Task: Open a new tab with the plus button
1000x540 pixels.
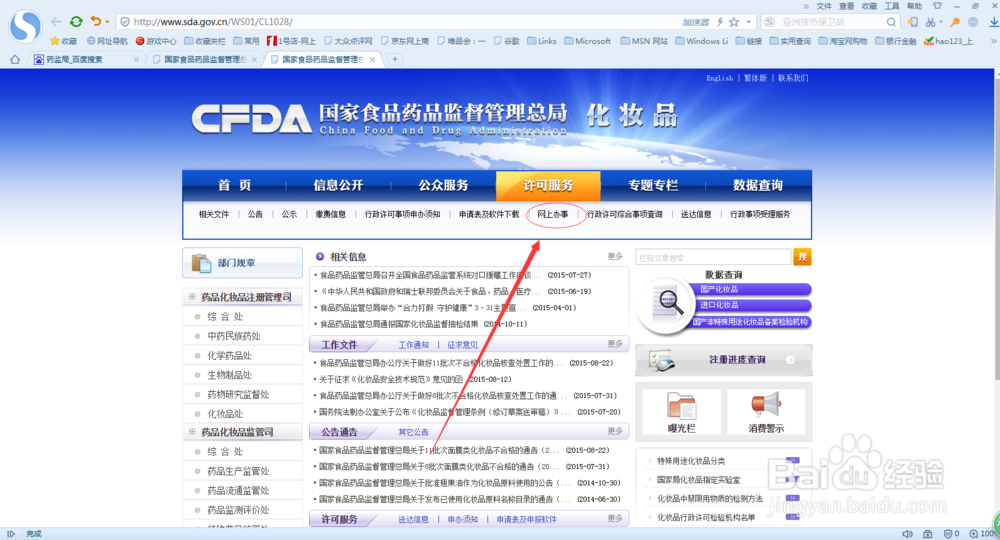Action: pyautogui.click(x=395, y=59)
